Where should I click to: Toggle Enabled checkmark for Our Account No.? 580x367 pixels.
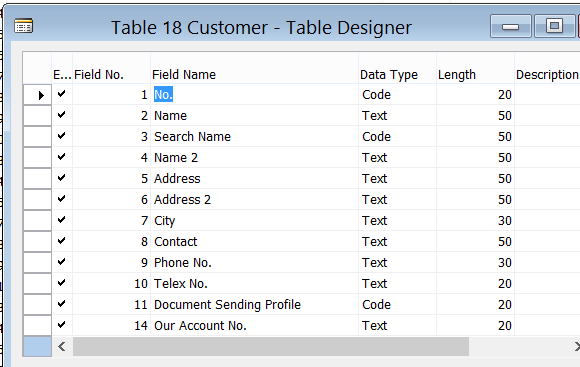tap(62, 325)
